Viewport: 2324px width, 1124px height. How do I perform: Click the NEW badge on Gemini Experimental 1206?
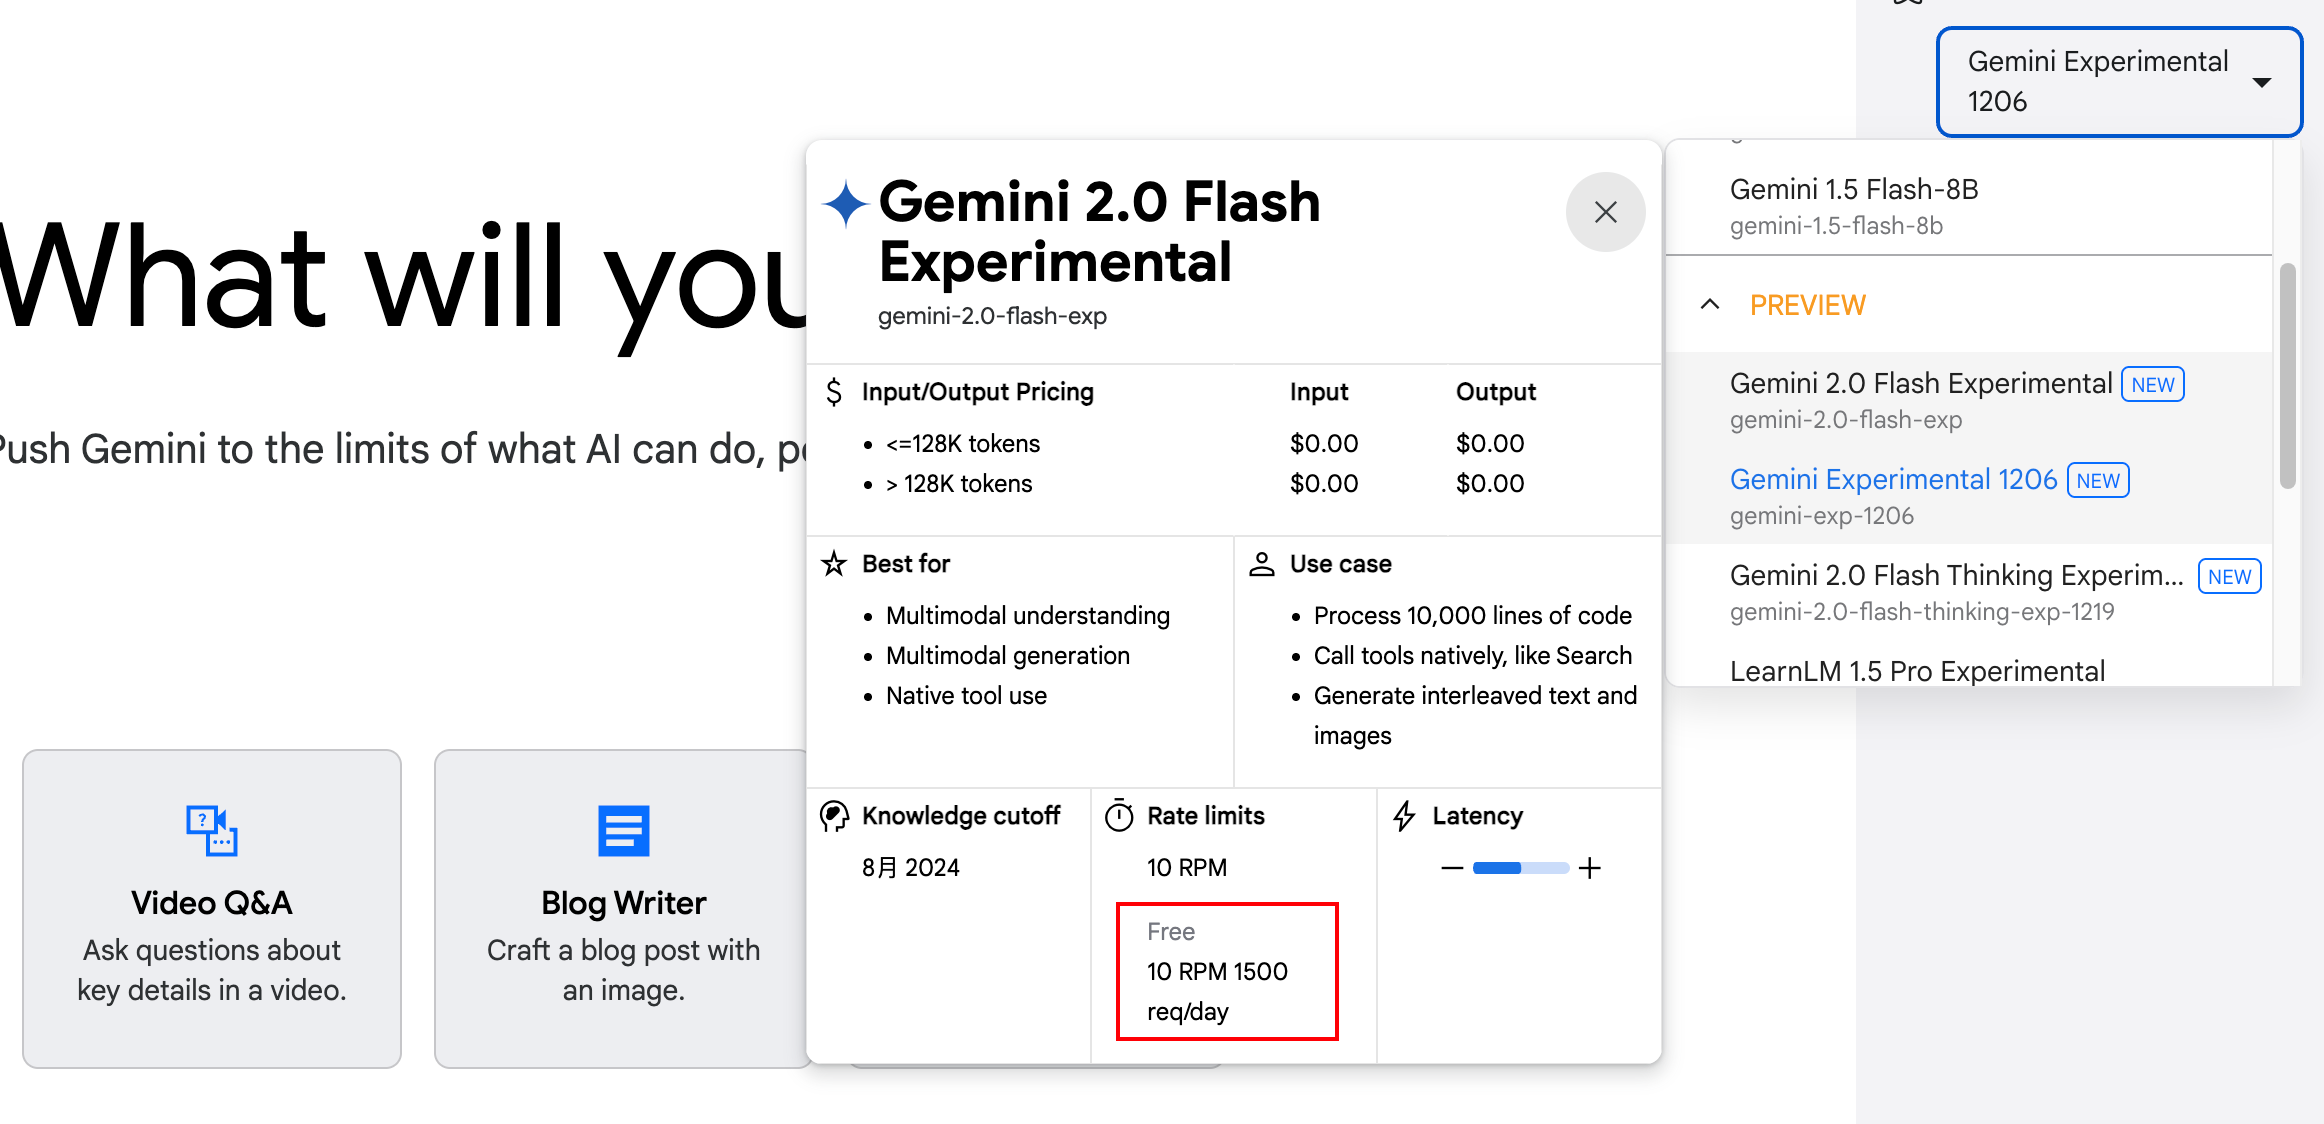pos(2098,481)
